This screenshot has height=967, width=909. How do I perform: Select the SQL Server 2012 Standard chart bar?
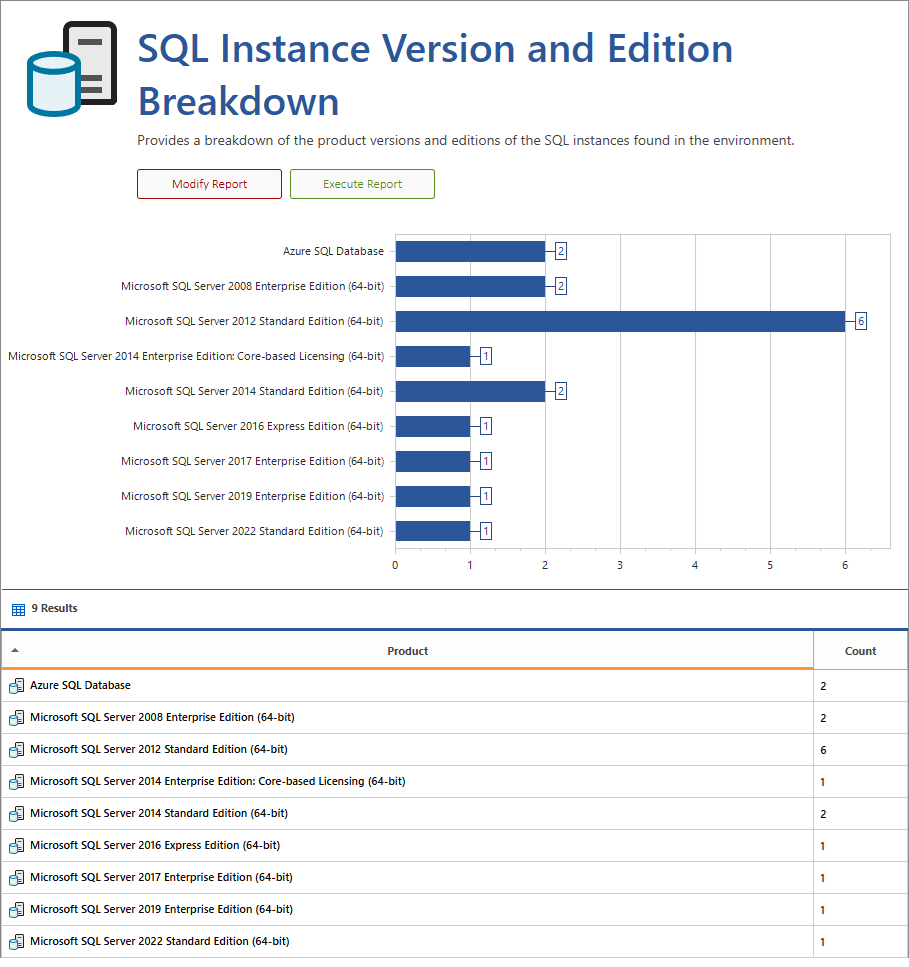620,321
